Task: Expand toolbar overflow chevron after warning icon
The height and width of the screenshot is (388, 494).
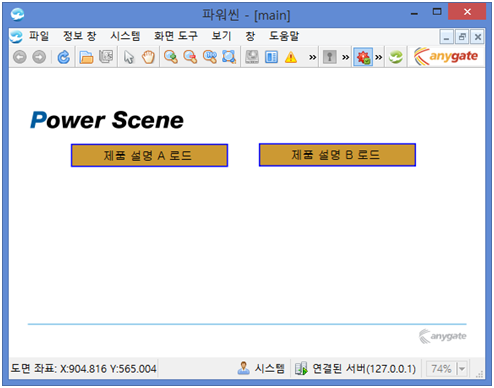Action: [312, 57]
